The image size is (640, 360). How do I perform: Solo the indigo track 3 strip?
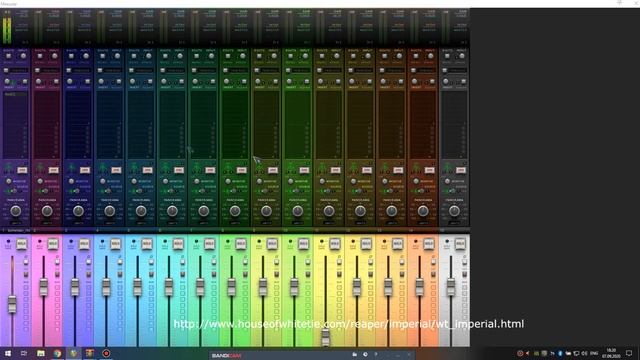pyautogui.click(x=84, y=244)
